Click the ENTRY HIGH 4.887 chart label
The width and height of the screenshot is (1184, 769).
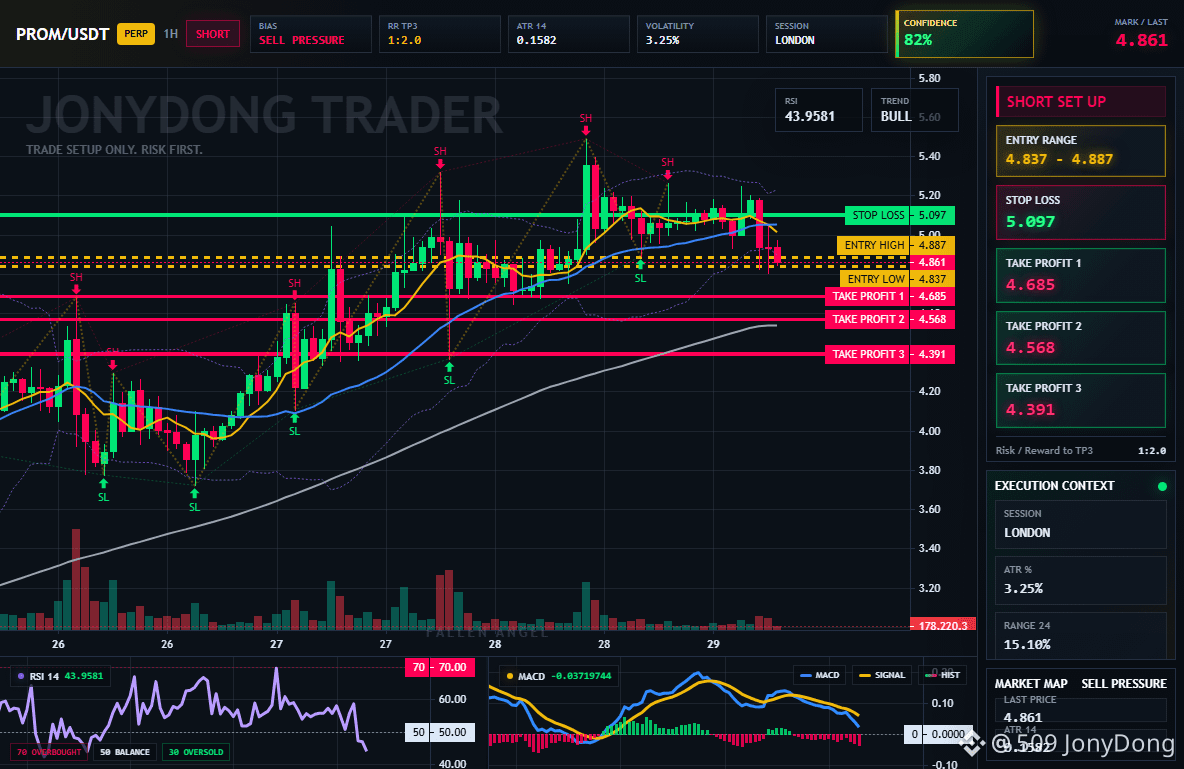896,246
